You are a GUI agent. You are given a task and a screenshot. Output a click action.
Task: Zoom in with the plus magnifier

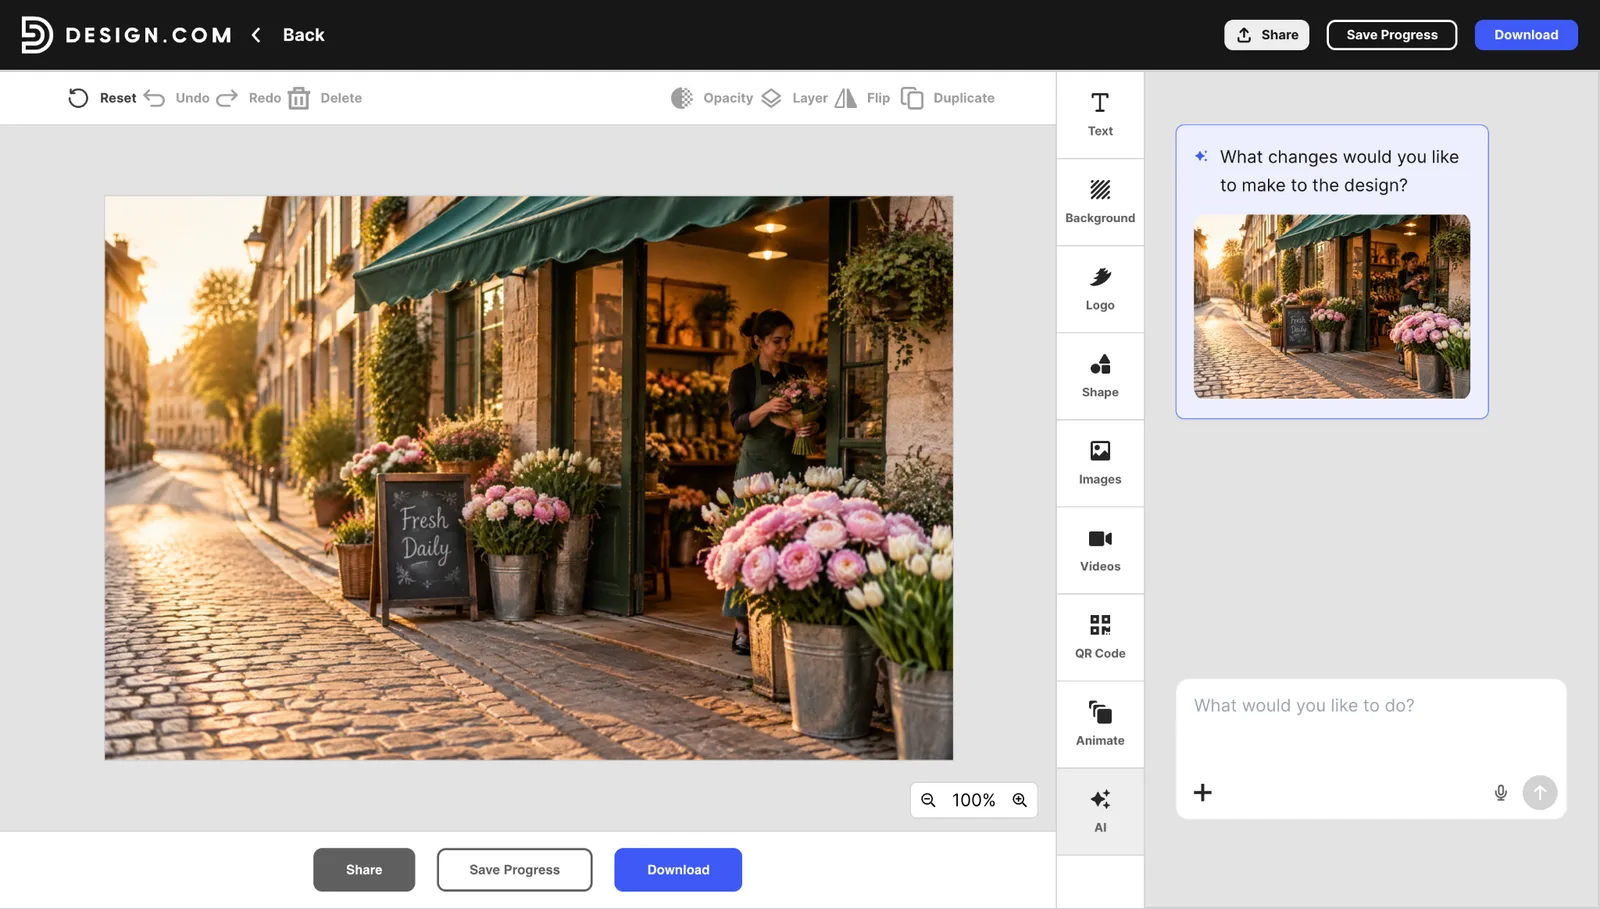[x=1019, y=800]
